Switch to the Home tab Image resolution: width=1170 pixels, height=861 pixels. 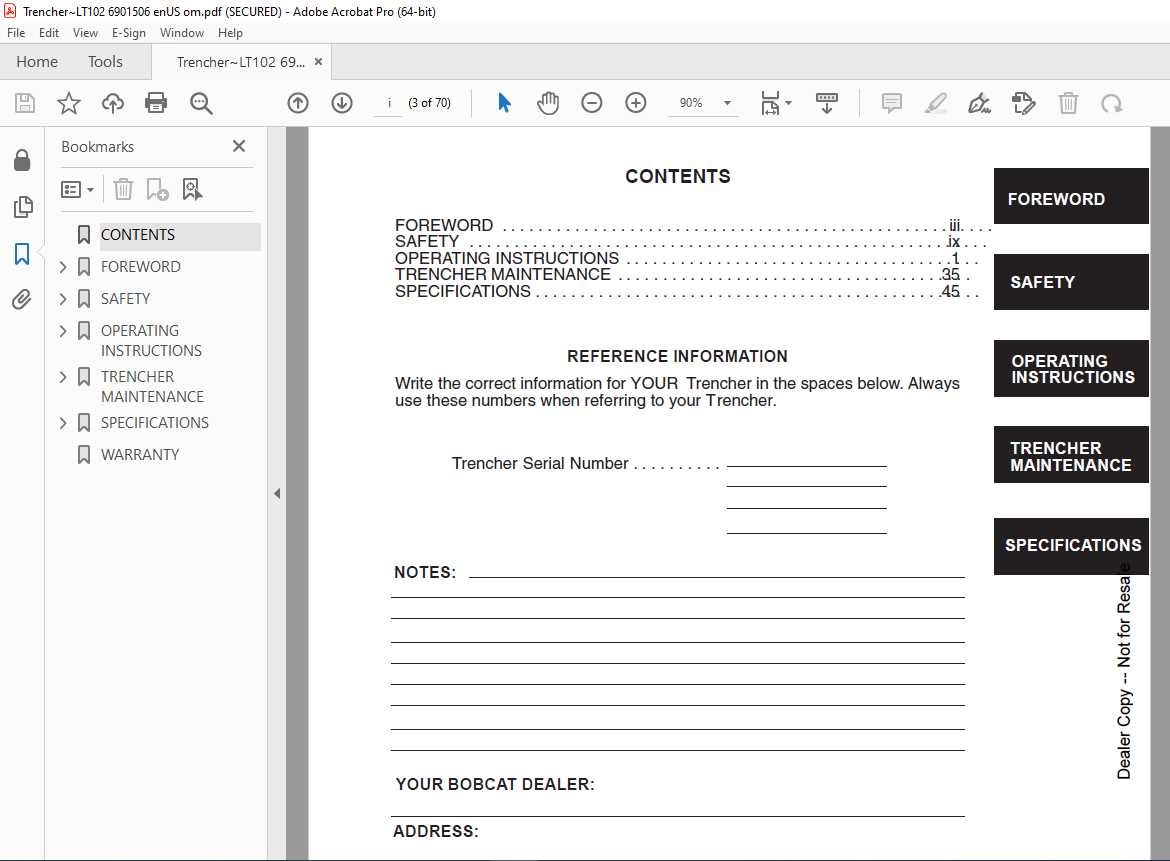click(x=37, y=62)
